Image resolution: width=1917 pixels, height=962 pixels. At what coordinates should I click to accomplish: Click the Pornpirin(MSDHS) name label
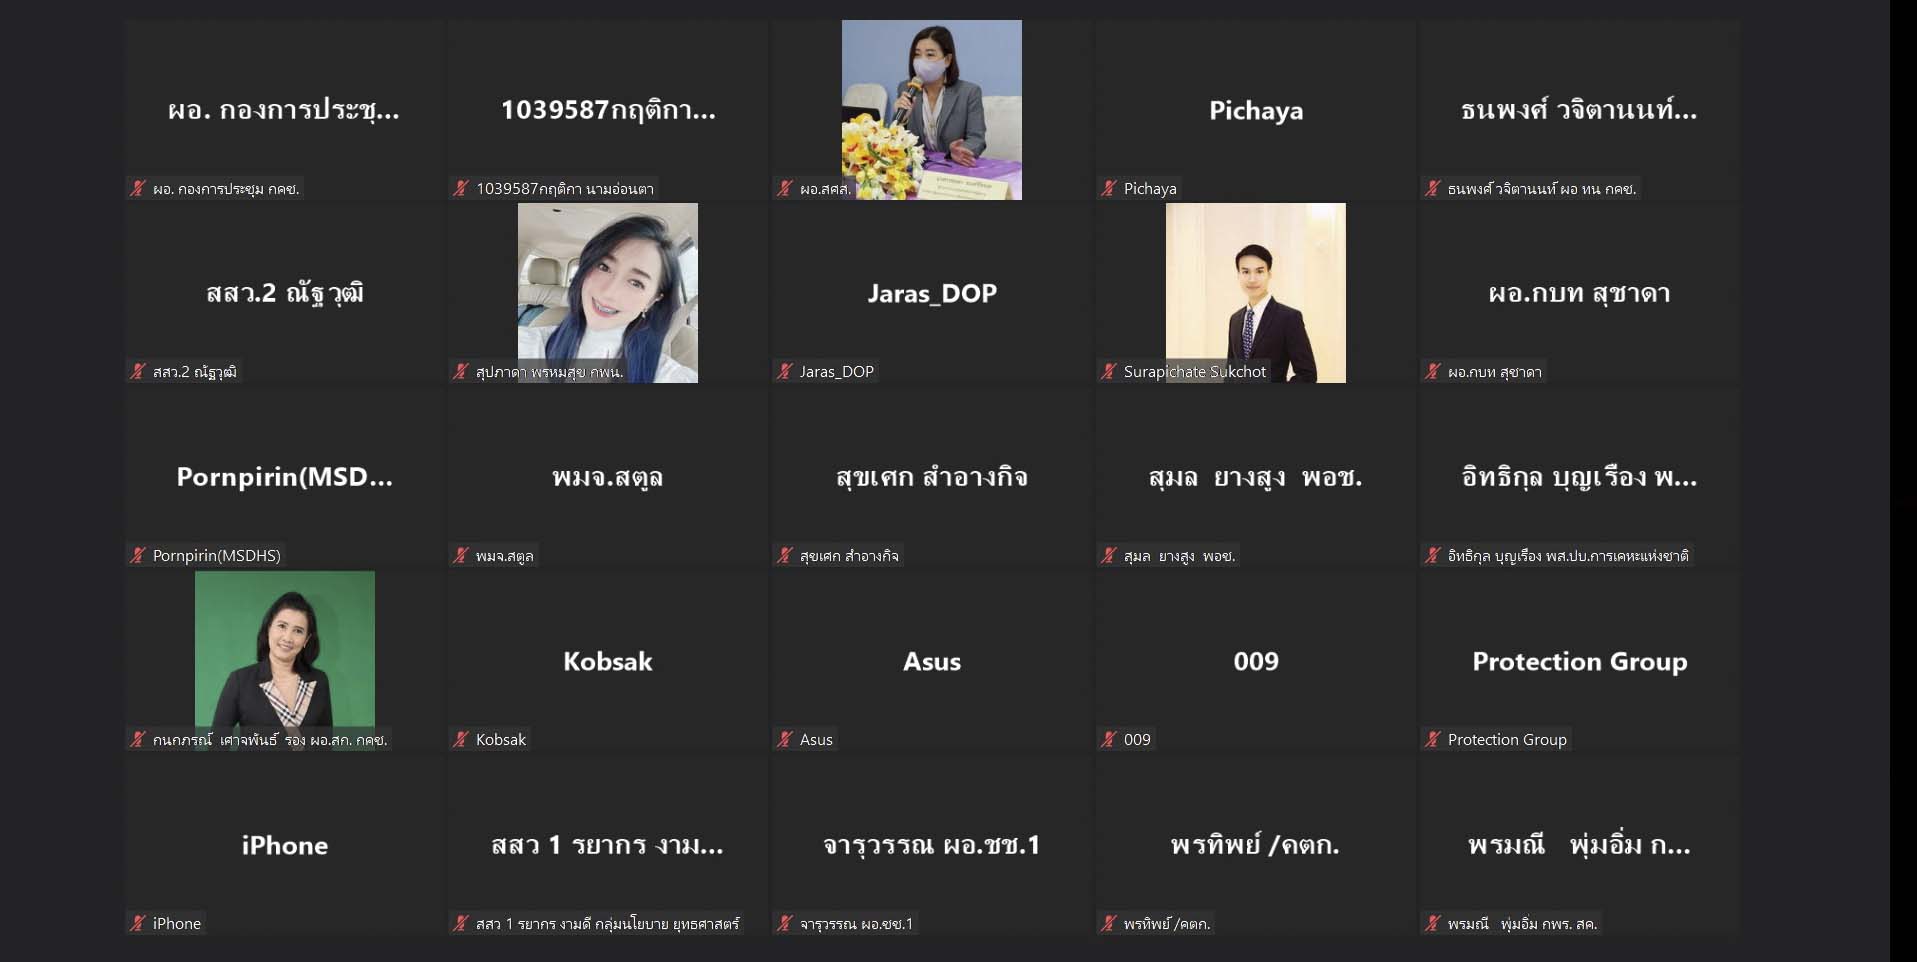[x=217, y=555]
